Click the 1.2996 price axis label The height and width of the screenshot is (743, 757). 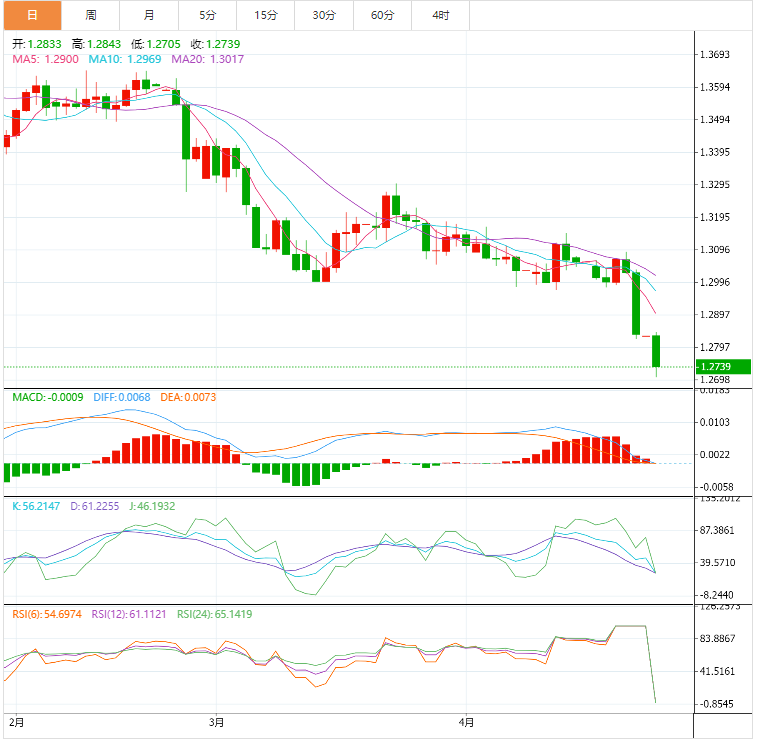(x=715, y=282)
